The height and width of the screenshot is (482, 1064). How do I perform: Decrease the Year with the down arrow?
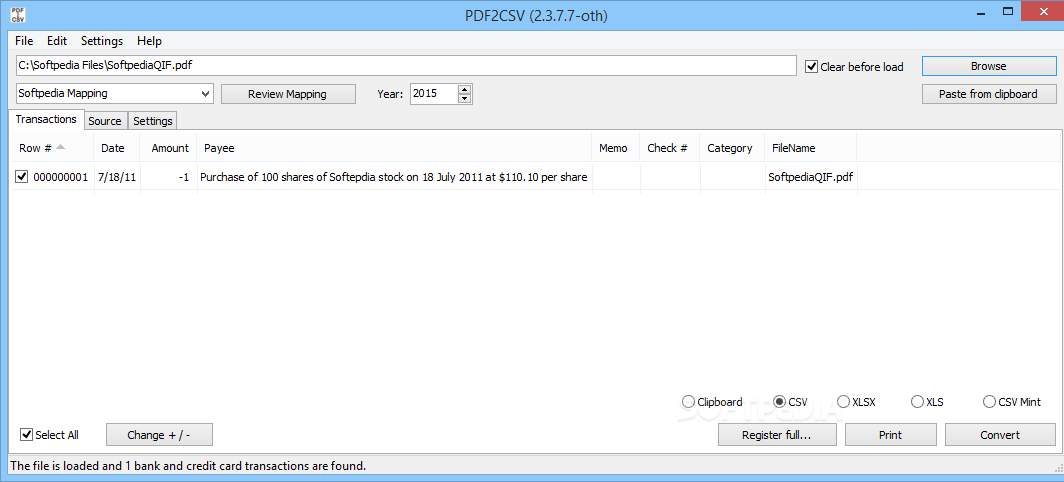click(x=464, y=98)
